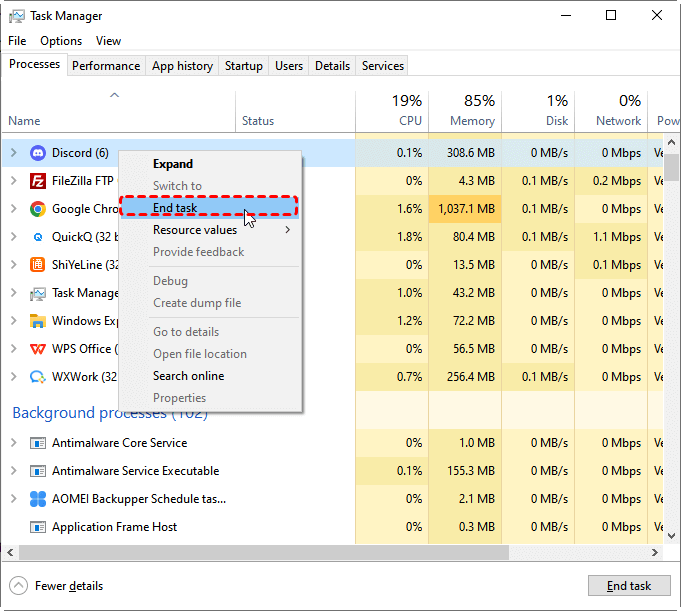The width and height of the screenshot is (681, 611).
Task: Expand the Google Chrome process tree
Action: tap(14, 209)
